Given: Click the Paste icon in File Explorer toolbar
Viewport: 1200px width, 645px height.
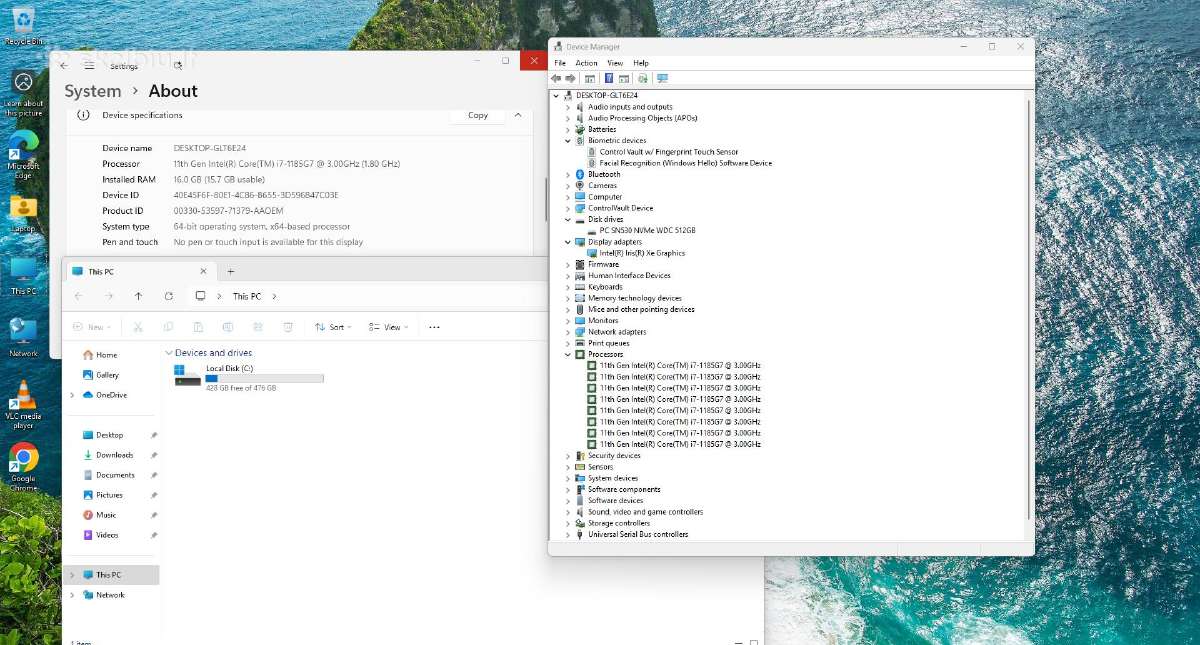Looking at the screenshot, I should (x=198, y=327).
